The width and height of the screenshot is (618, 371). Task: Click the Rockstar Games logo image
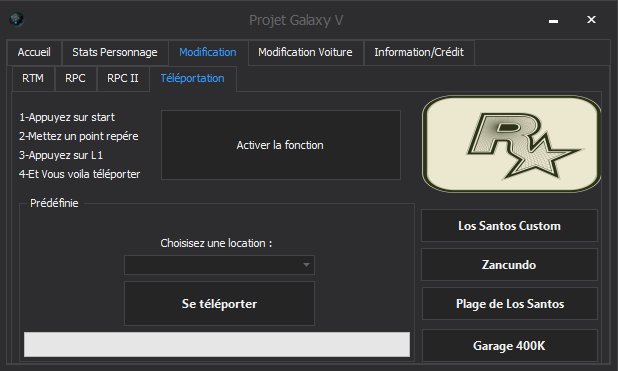coord(512,144)
